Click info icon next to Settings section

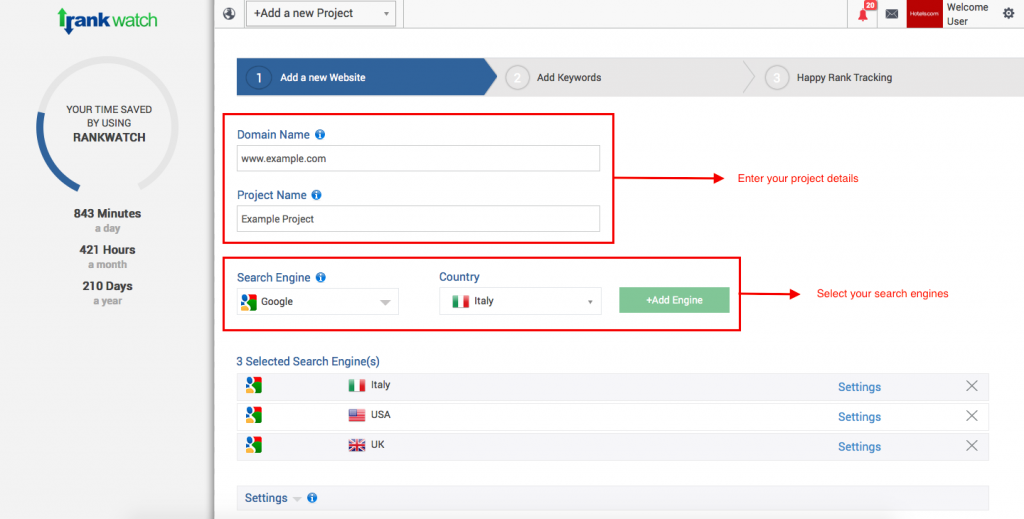click(x=312, y=498)
